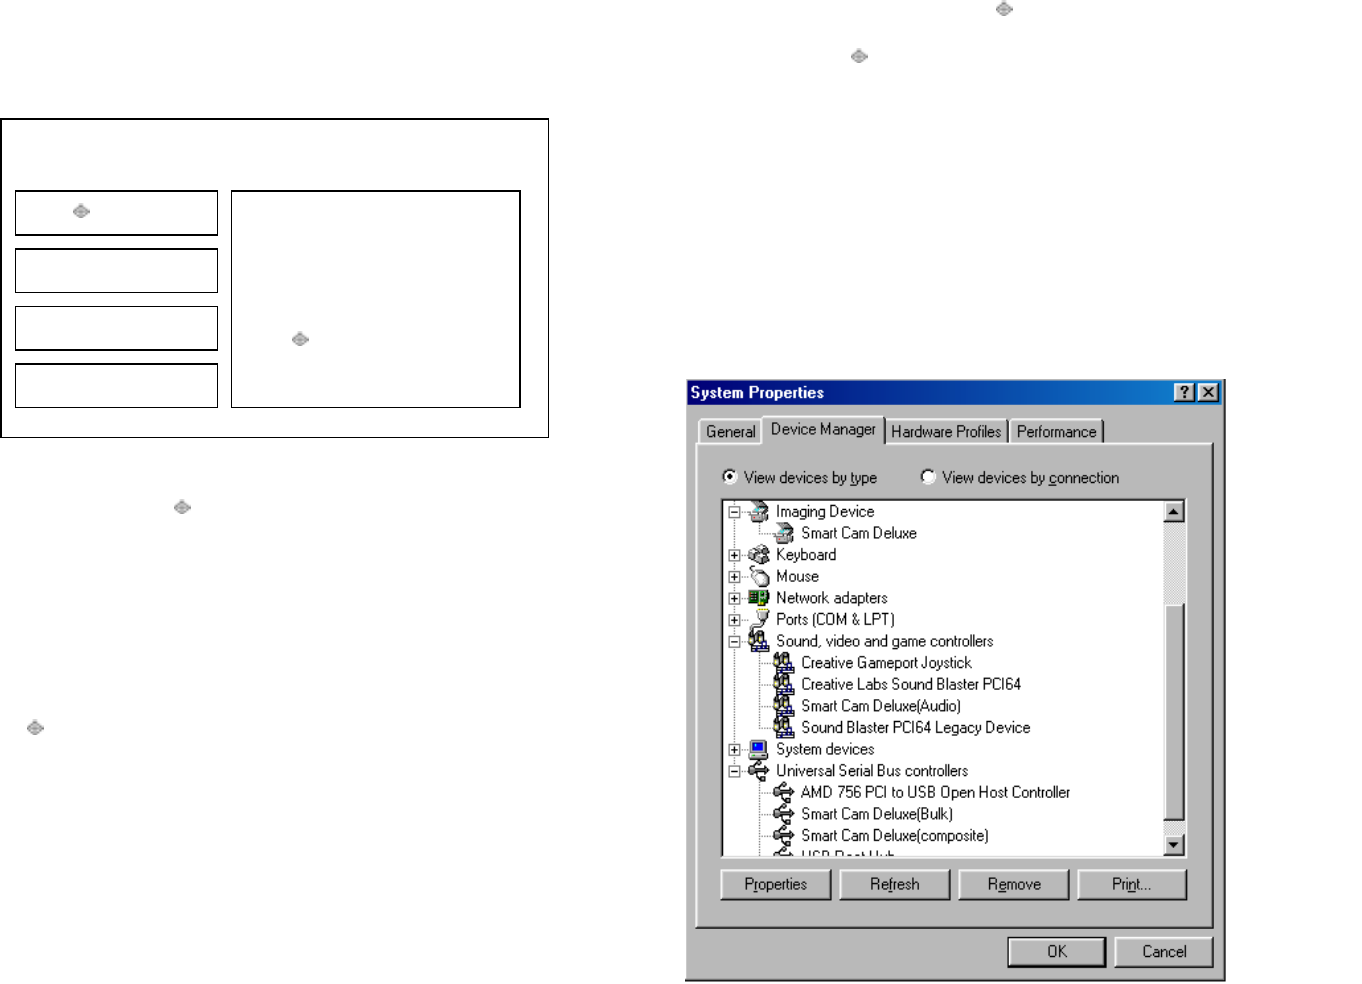
Task: Select the "Creative Gameport Joystick" label
Action: (x=886, y=663)
